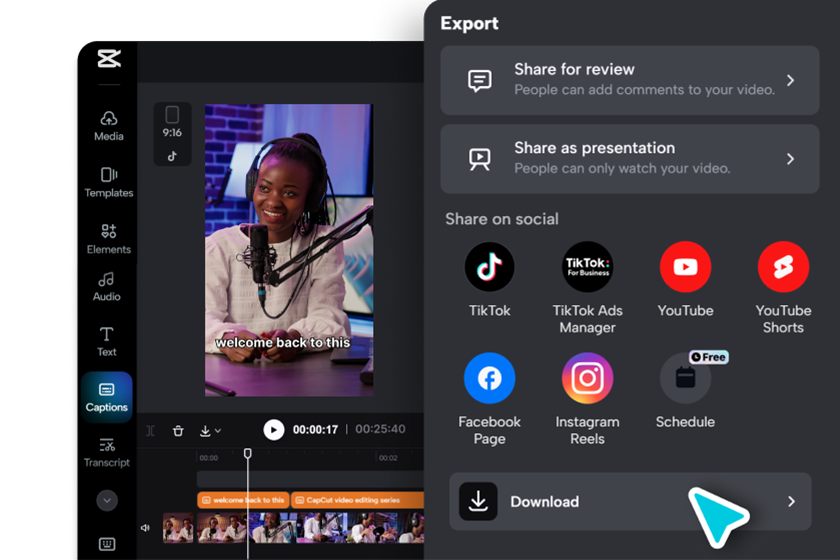Switch to the Captions tab
This screenshot has height=560, width=840.
click(x=107, y=397)
